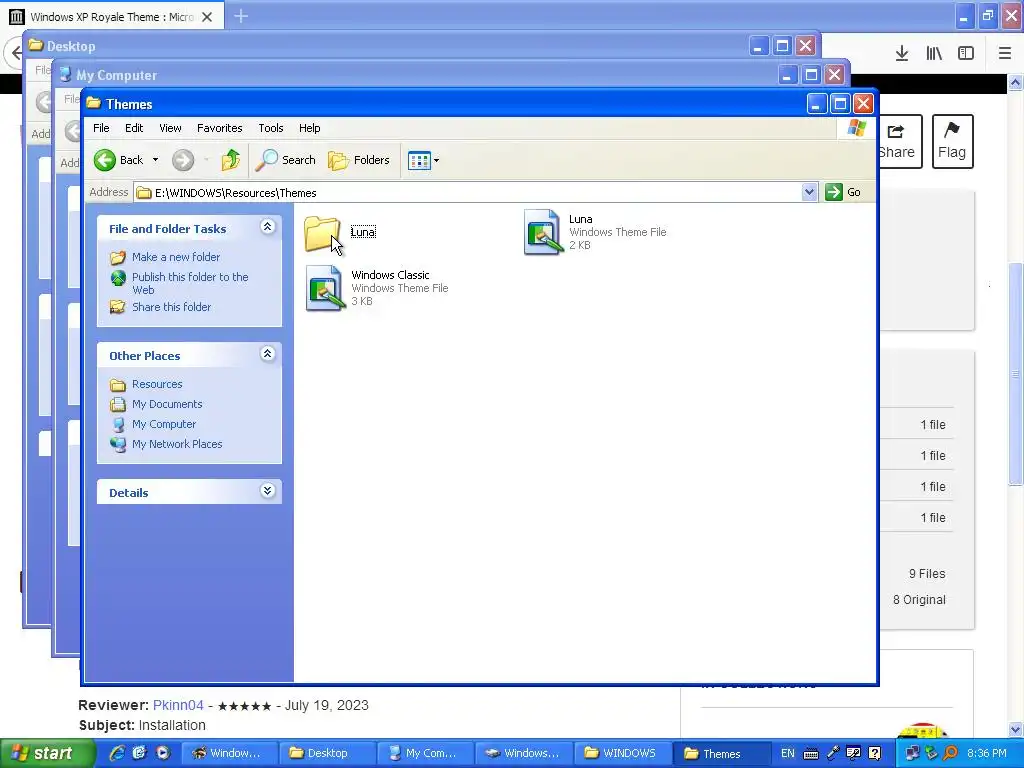Screen dimensions: 1024x768
Task: Click the system tray clock
Action: click(x=986, y=753)
